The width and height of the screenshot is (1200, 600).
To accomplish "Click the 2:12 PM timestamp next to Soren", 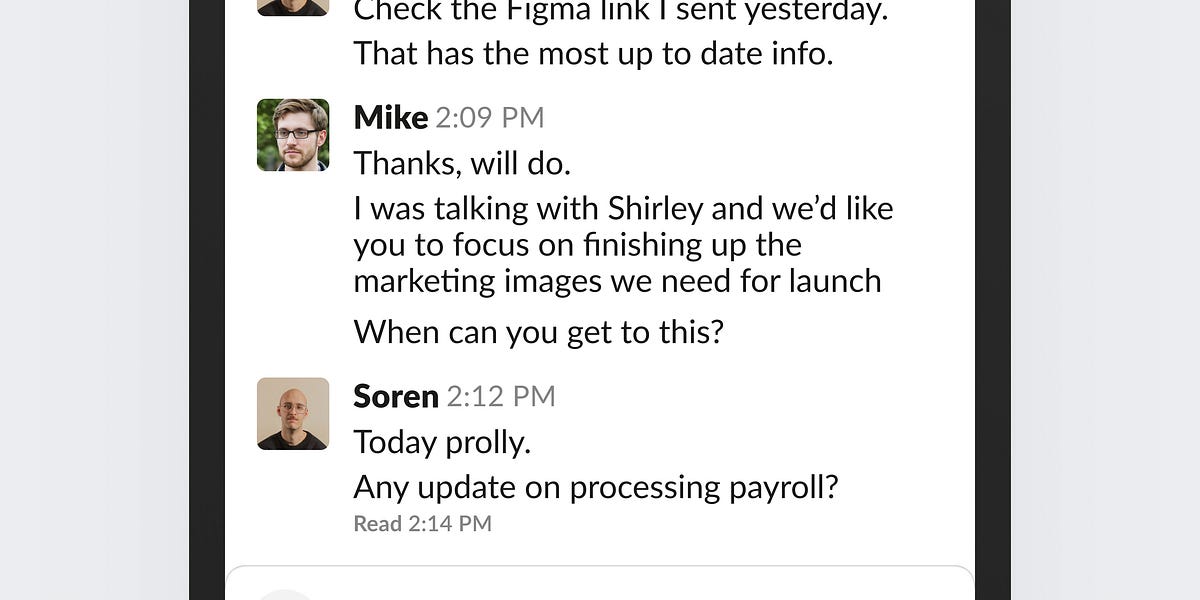I will (501, 396).
